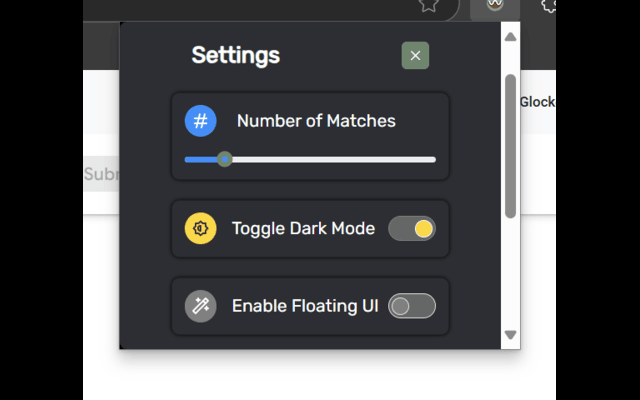Click the Number of Matches slider handle
This screenshot has width=640, height=400.
(x=224, y=159)
